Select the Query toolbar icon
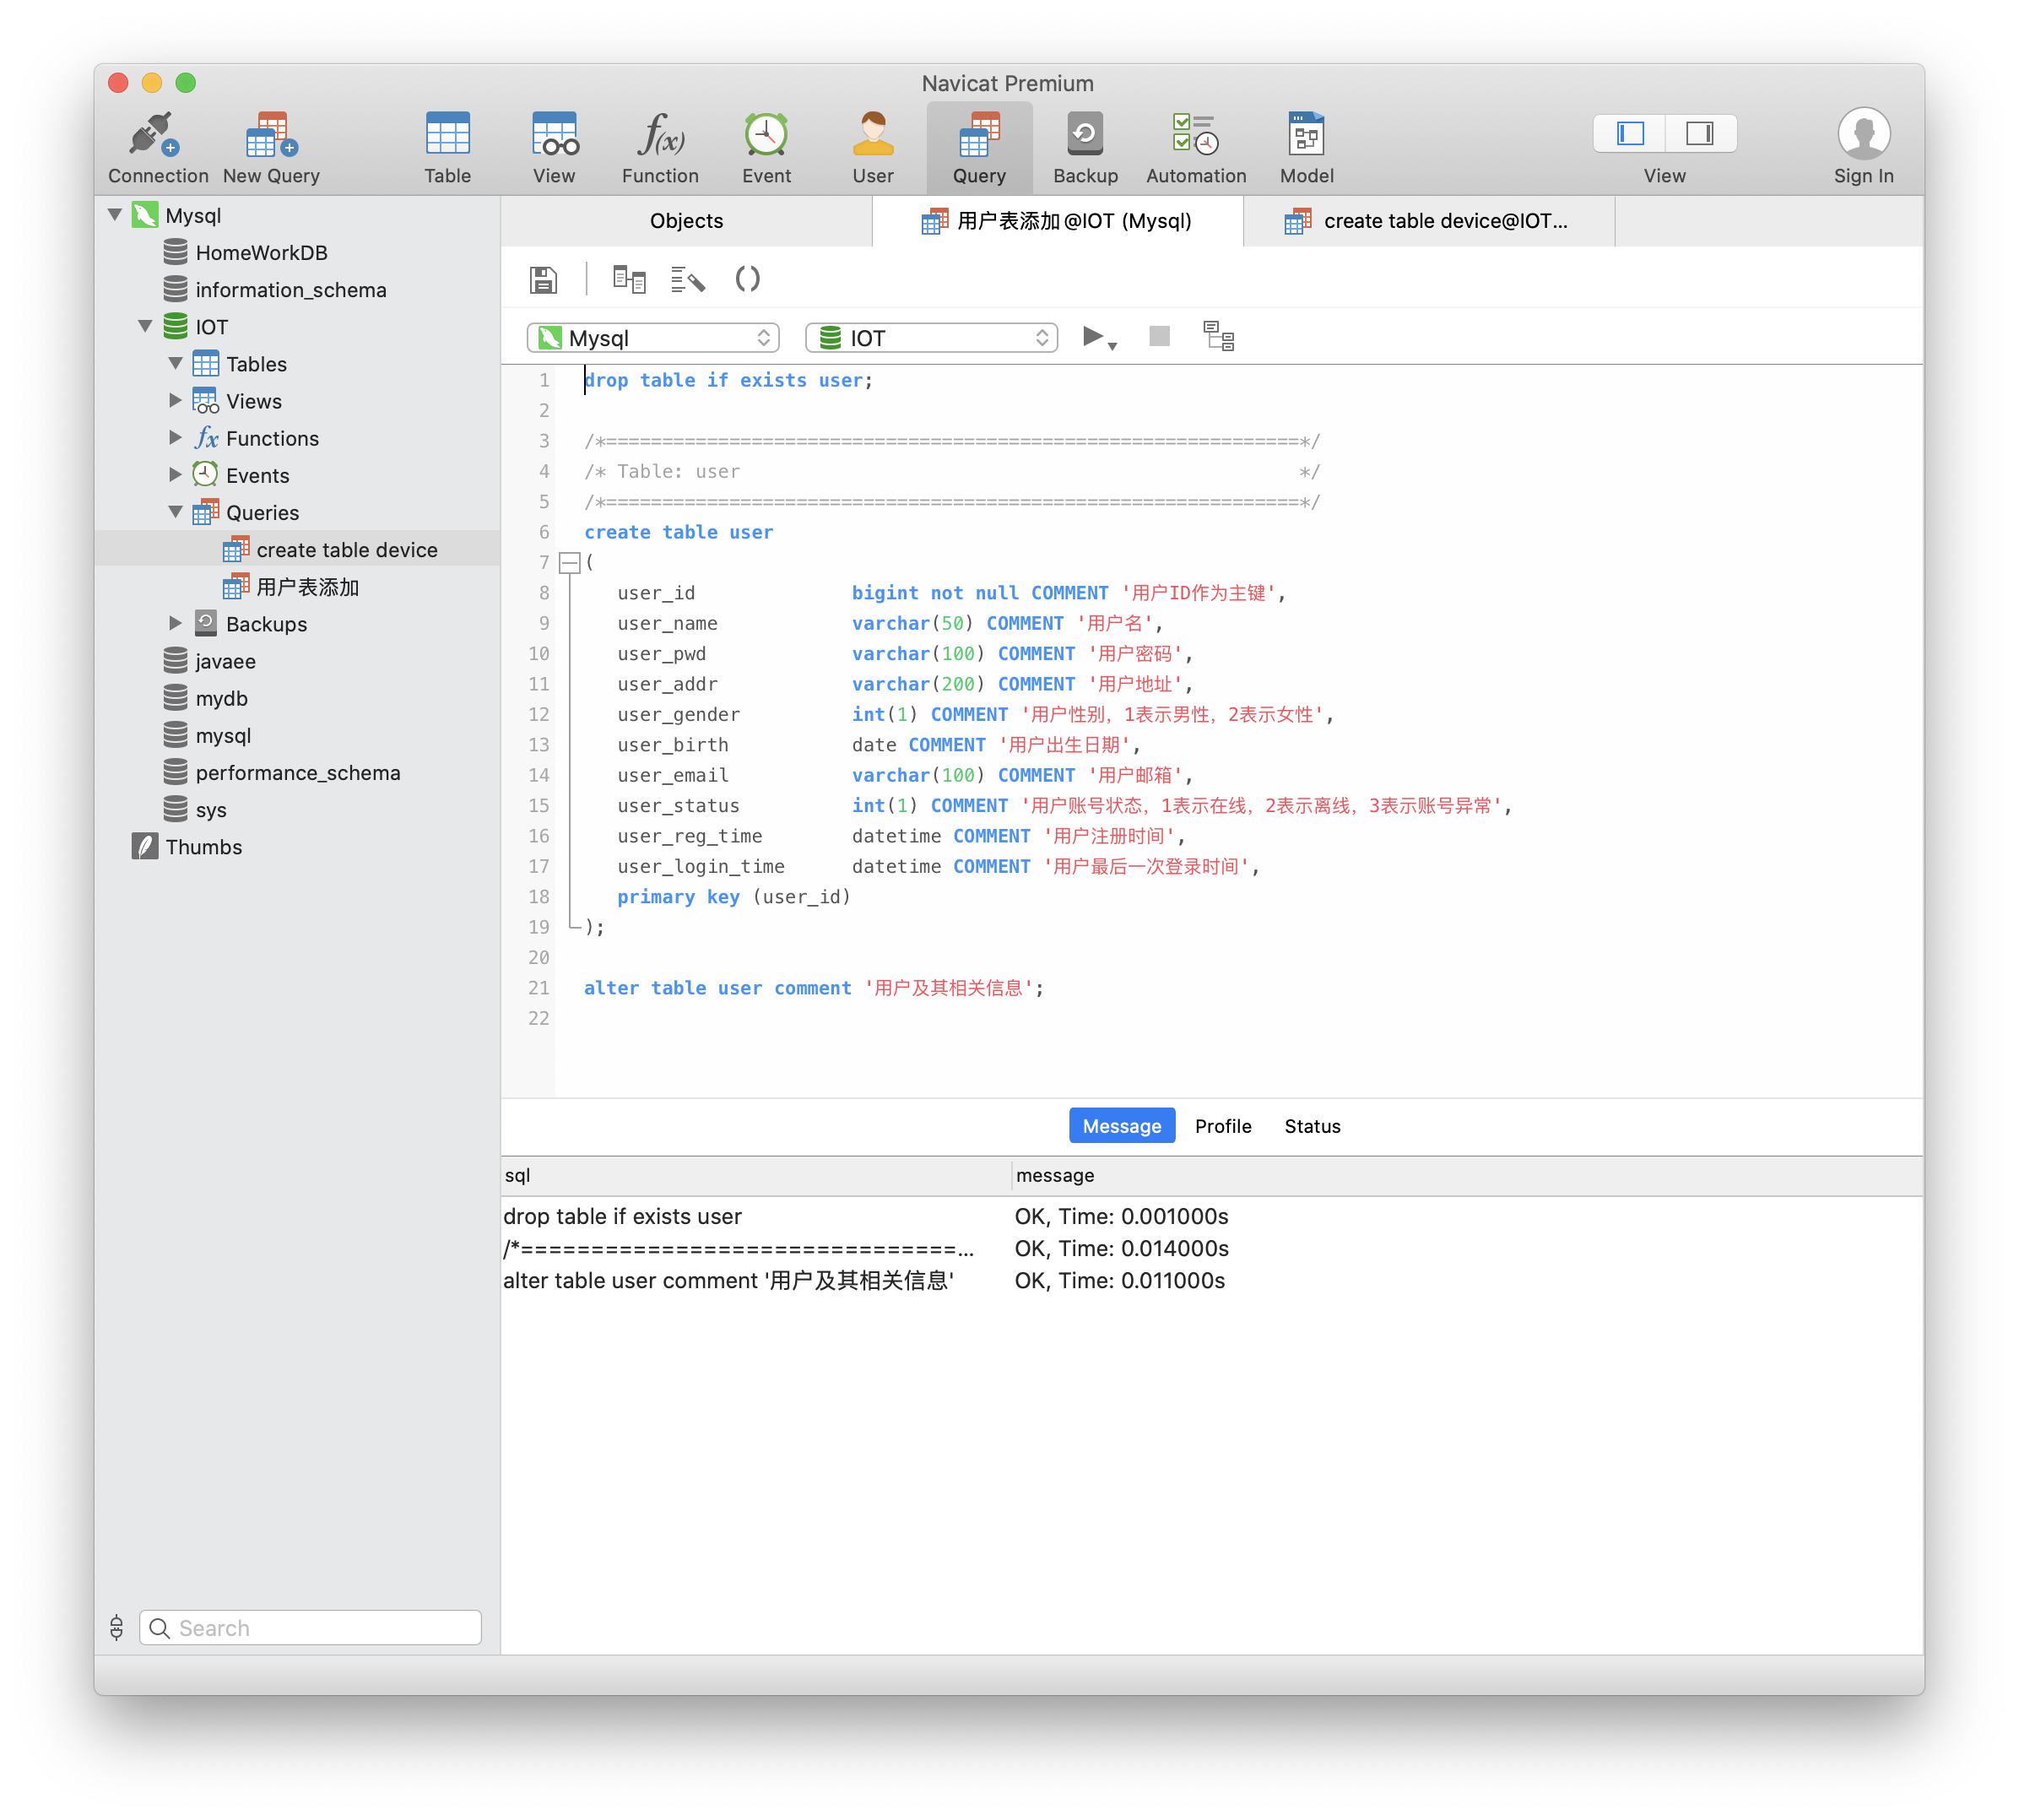Image resolution: width=2019 pixels, height=1820 pixels. point(979,147)
